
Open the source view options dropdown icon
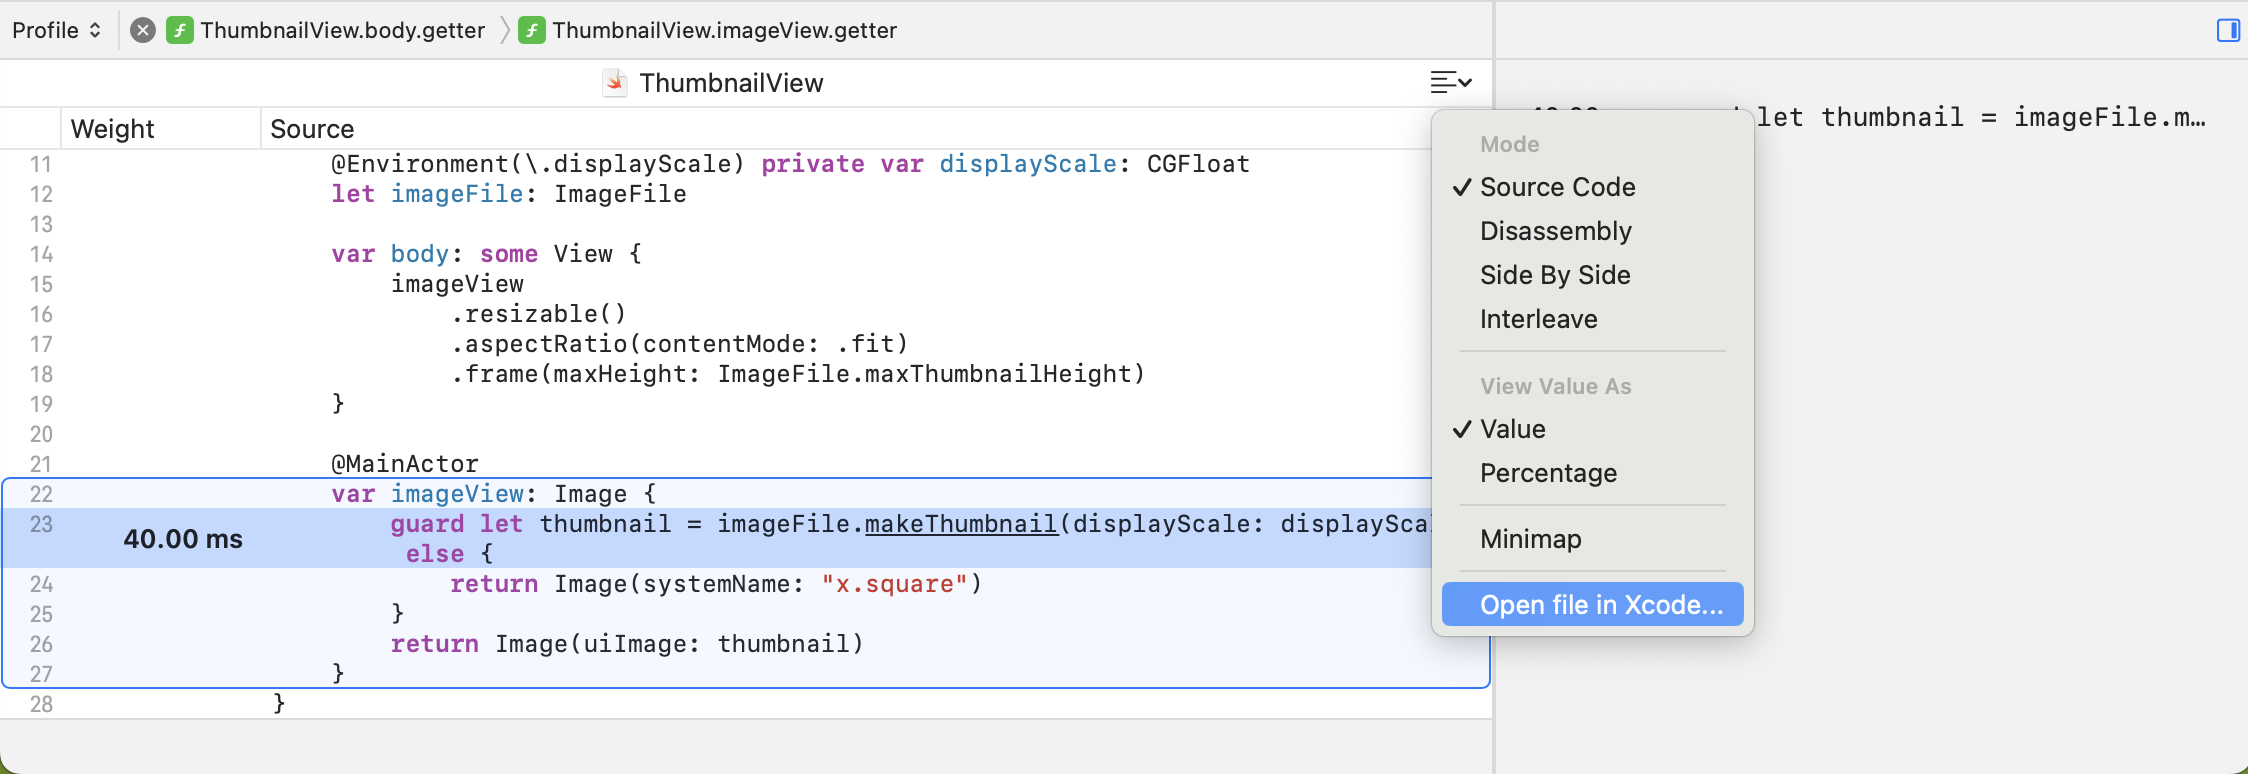[1450, 82]
